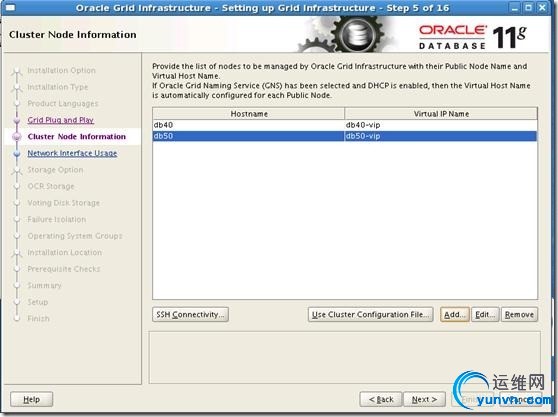Click the Product Languages step

63,104
